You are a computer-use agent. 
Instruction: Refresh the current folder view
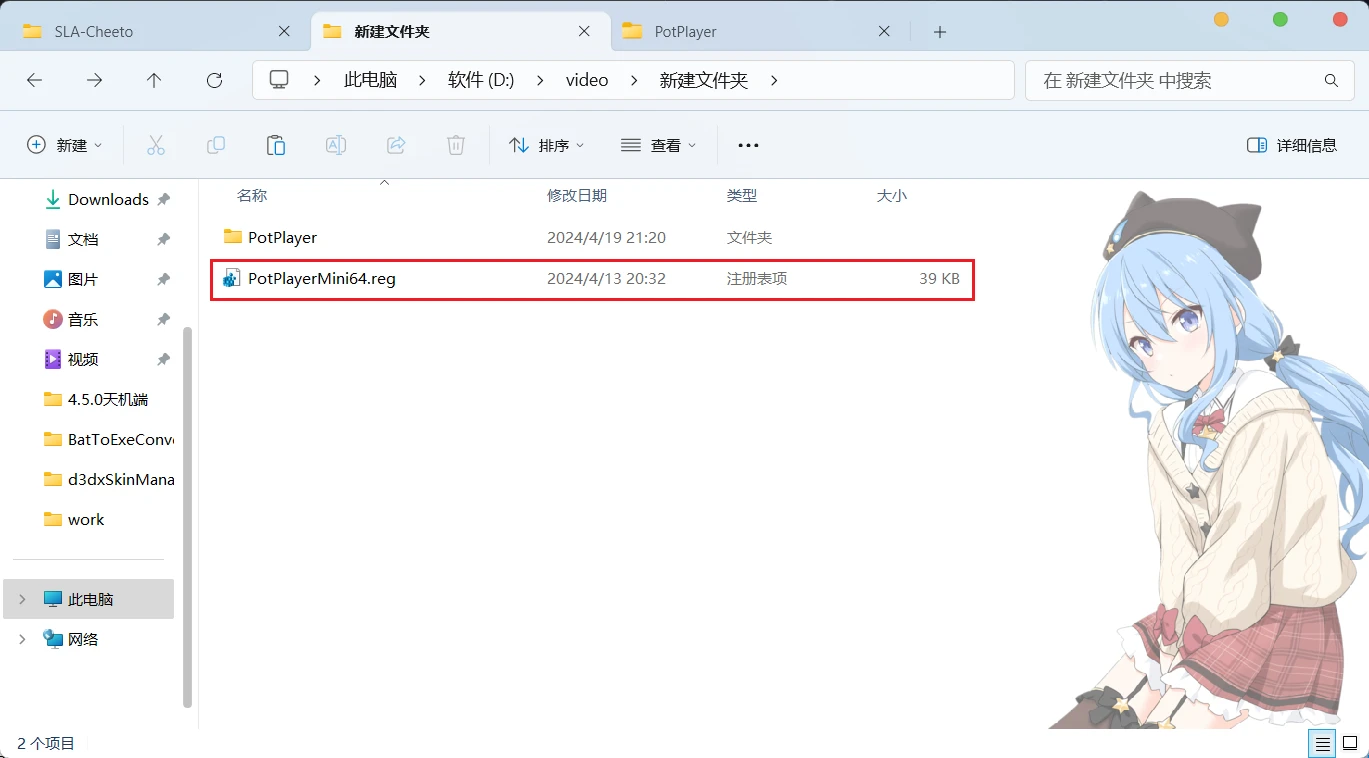[x=214, y=80]
